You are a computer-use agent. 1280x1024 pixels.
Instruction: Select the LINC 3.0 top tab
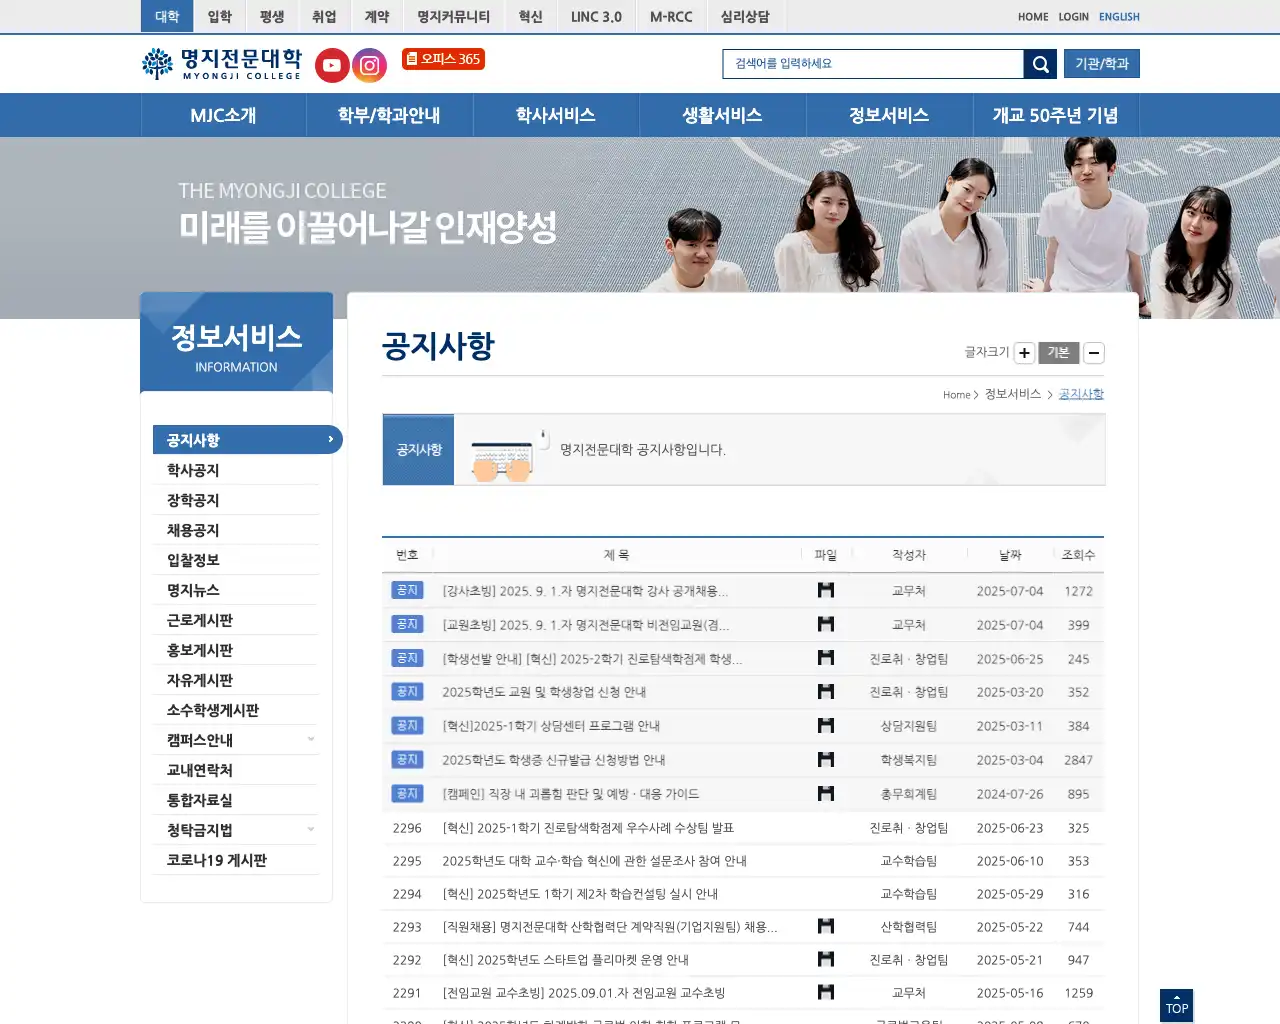(x=596, y=16)
